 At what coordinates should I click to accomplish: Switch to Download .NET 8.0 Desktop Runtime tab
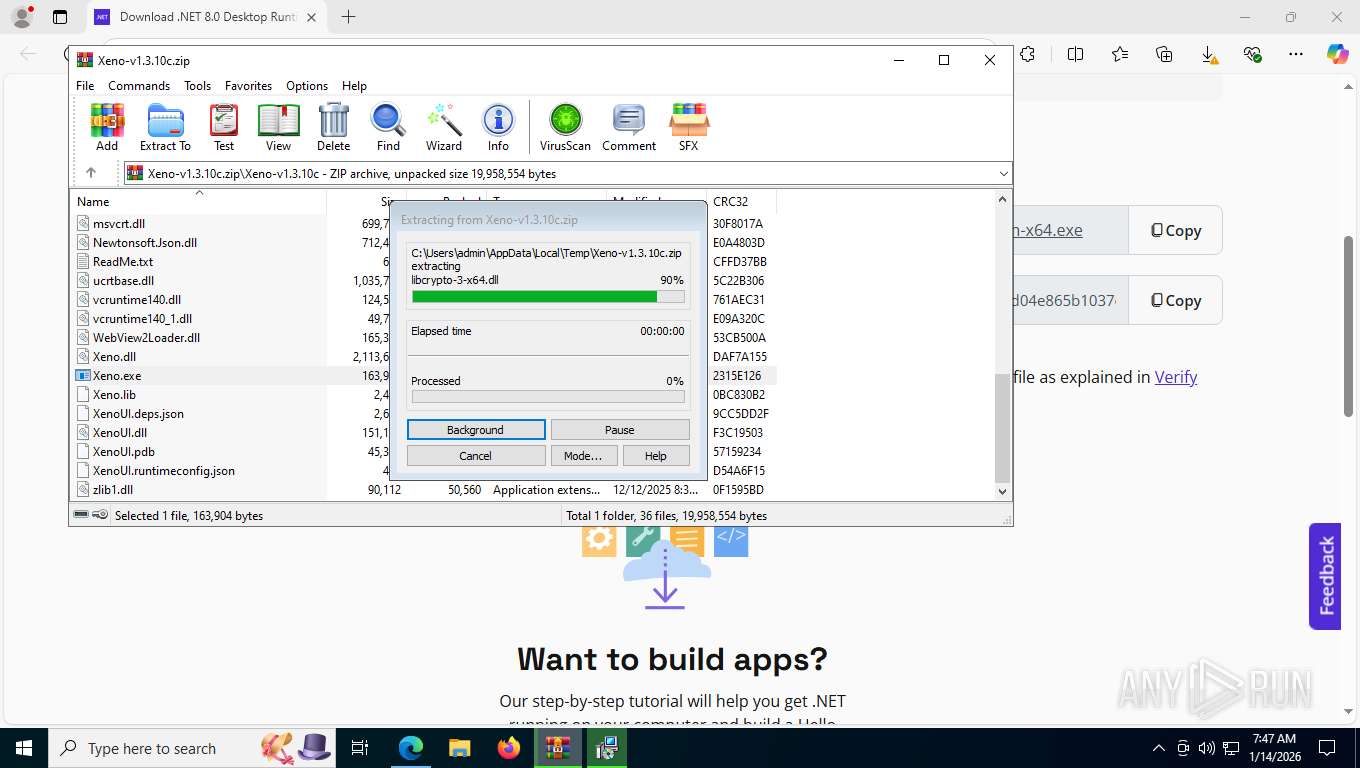[205, 17]
